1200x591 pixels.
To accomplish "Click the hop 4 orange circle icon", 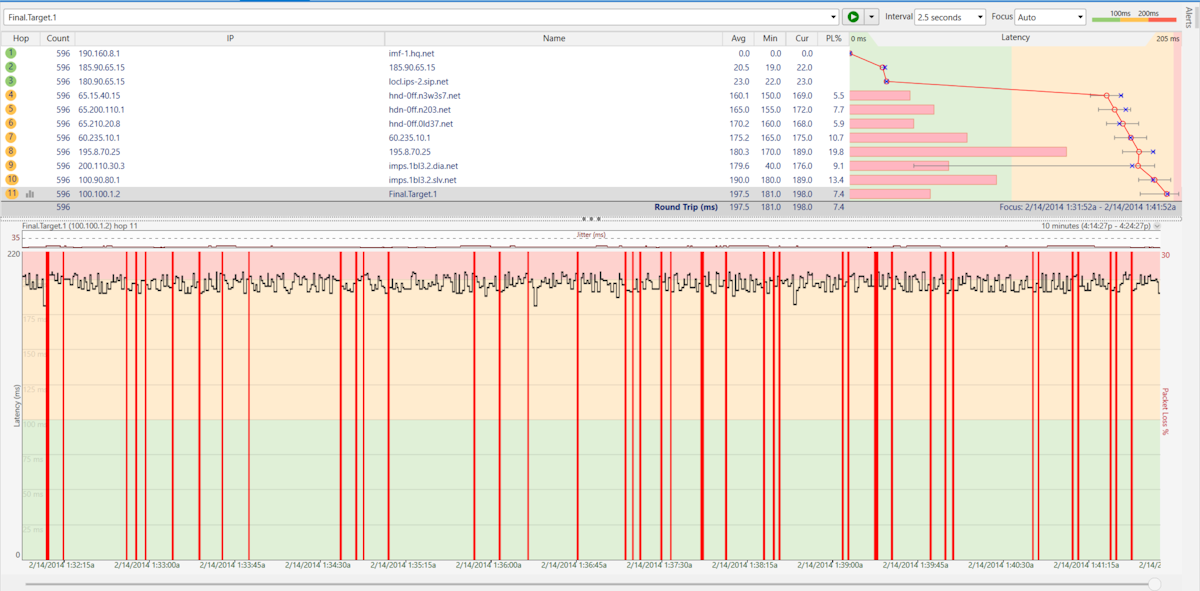I will tap(11, 95).
